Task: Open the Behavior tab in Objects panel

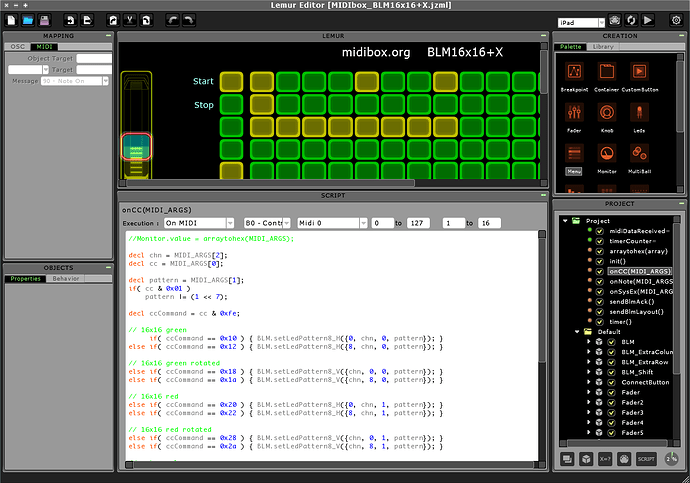Action: (x=65, y=278)
